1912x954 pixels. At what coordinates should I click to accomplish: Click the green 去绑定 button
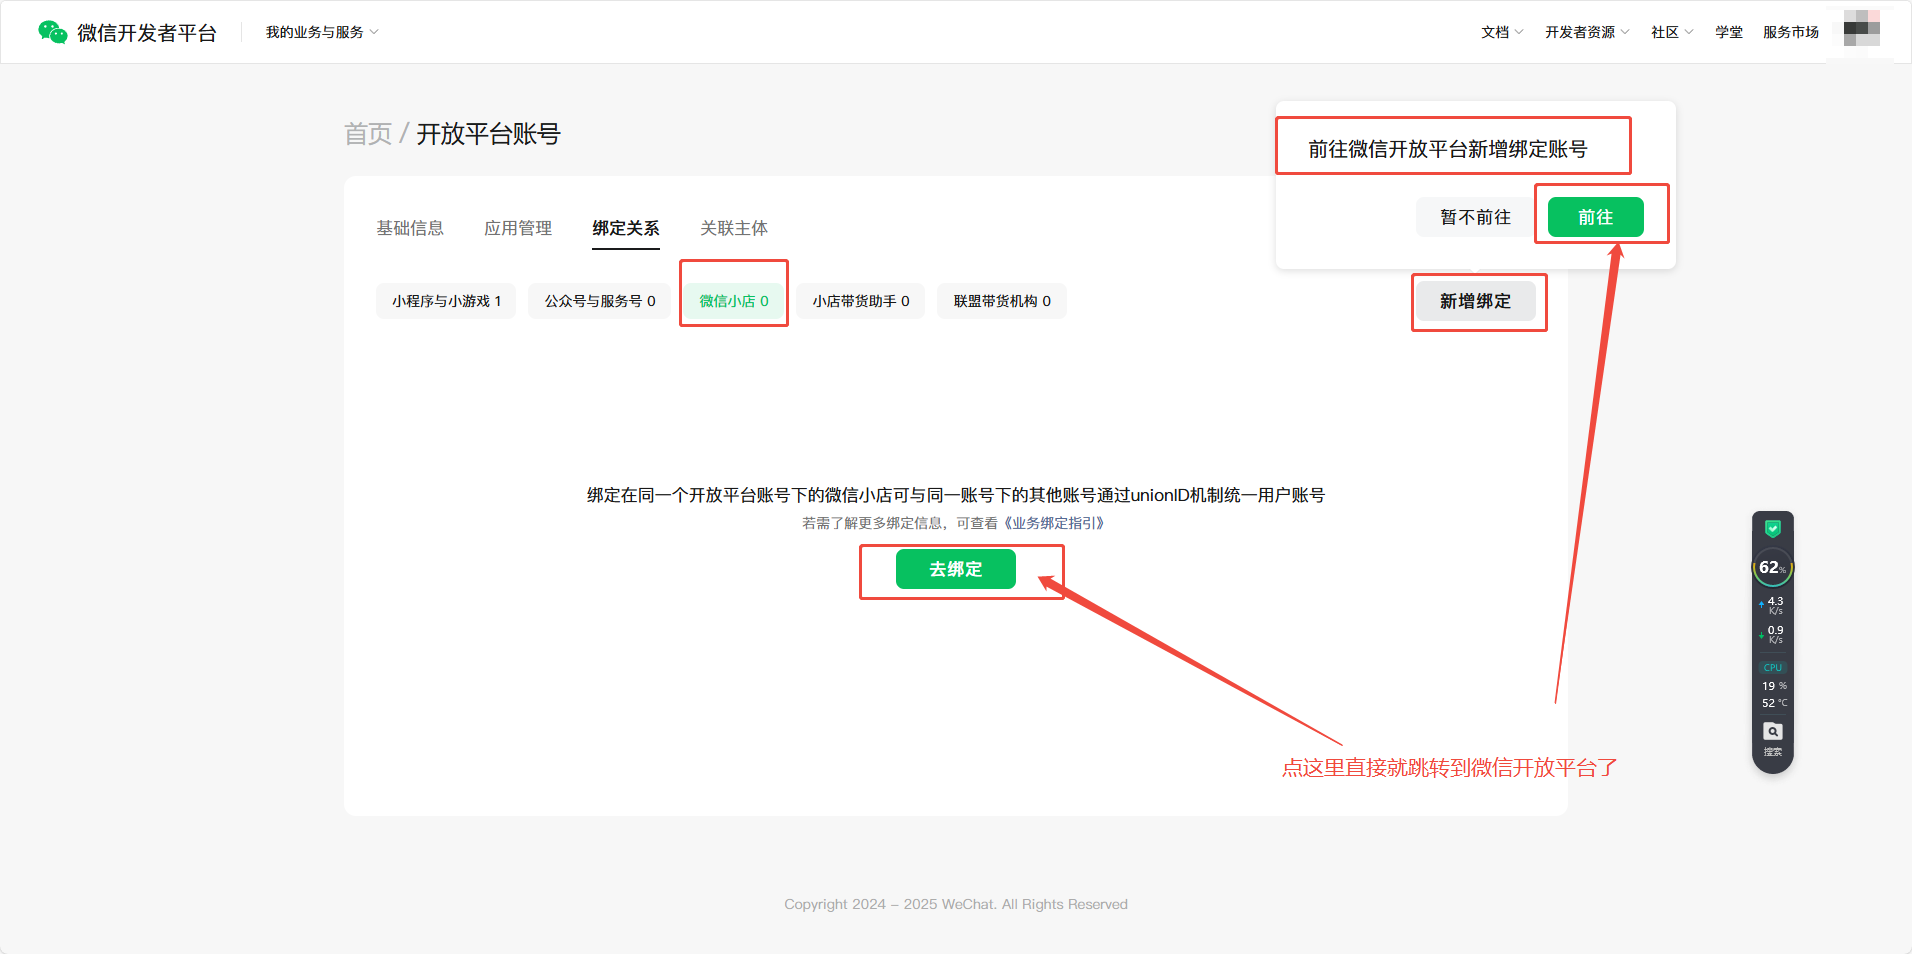tap(956, 569)
